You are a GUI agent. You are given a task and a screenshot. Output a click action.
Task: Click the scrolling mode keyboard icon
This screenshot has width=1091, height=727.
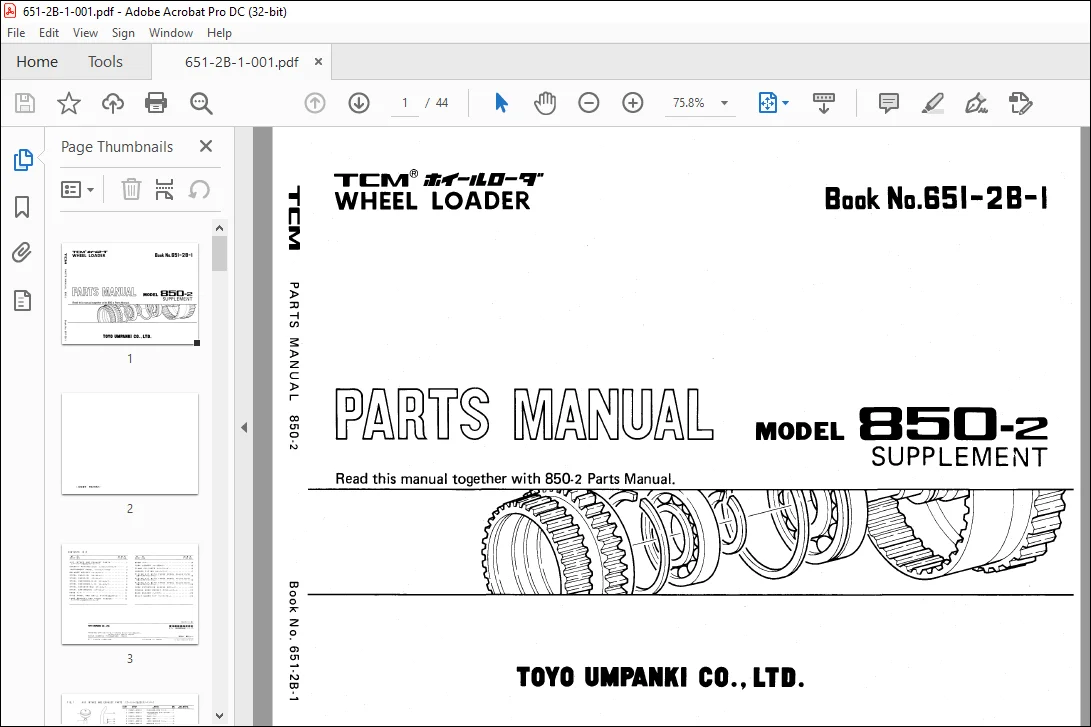click(x=824, y=103)
